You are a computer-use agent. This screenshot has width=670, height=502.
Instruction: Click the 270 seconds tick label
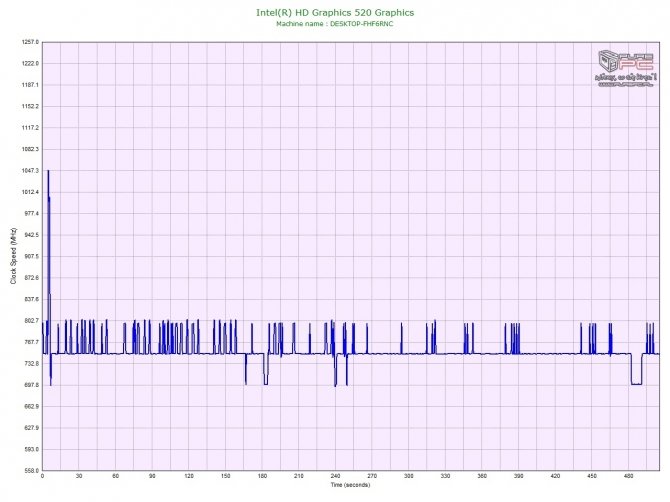372,476
